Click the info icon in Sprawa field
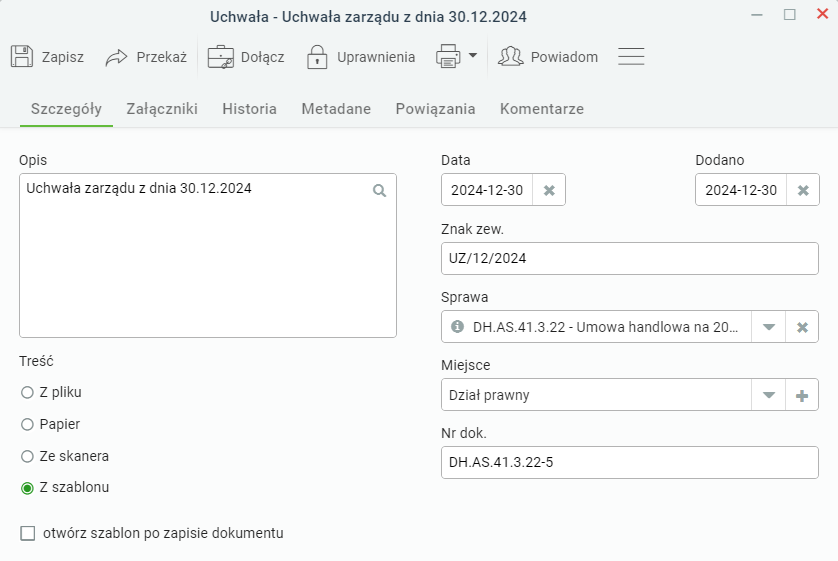838x561 pixels. tap(457, 326)
